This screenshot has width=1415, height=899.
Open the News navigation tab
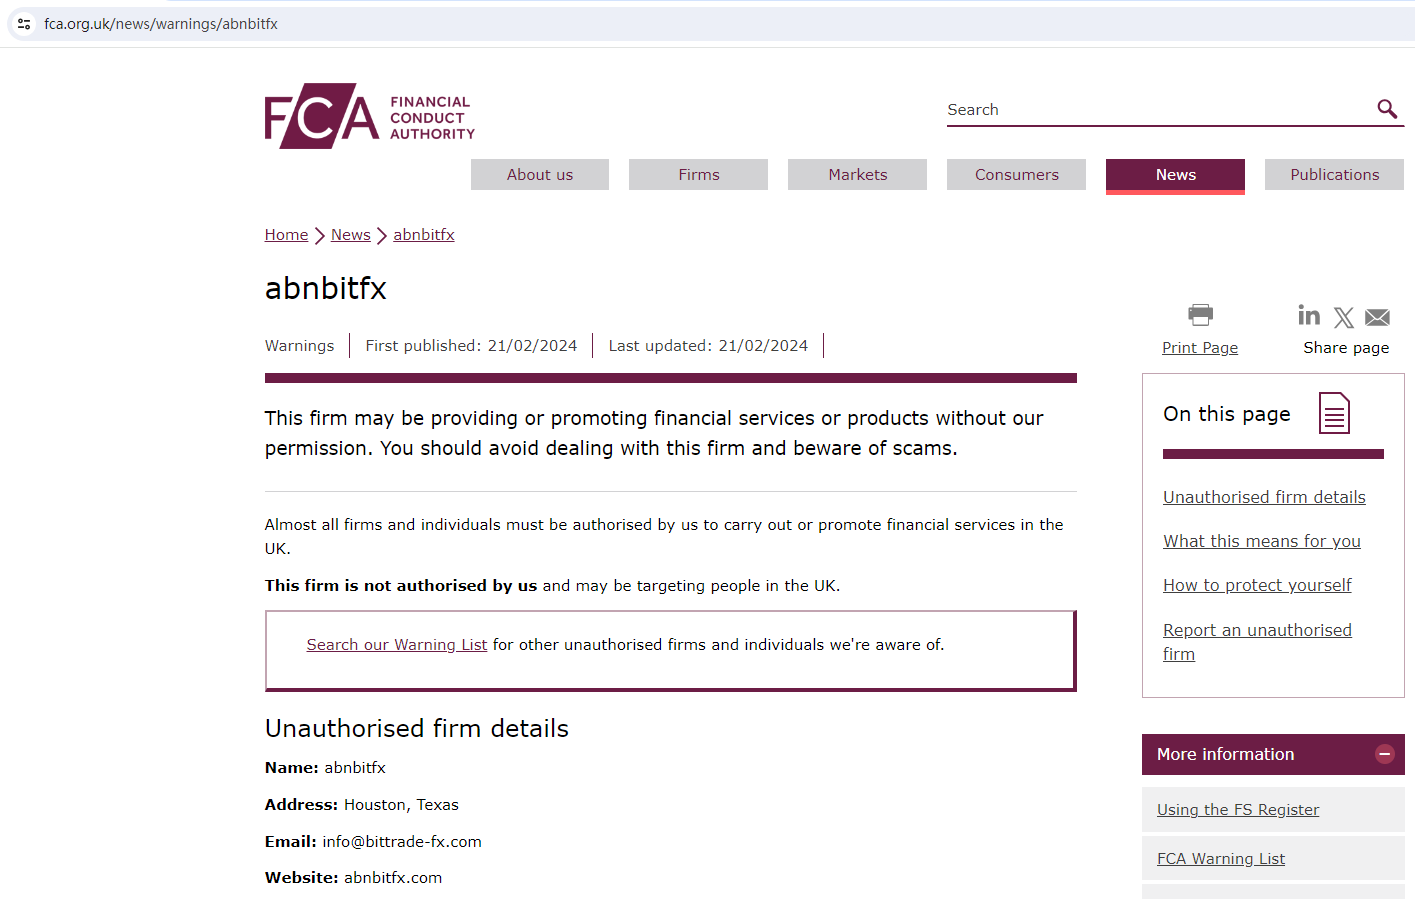coord(1175,175)
